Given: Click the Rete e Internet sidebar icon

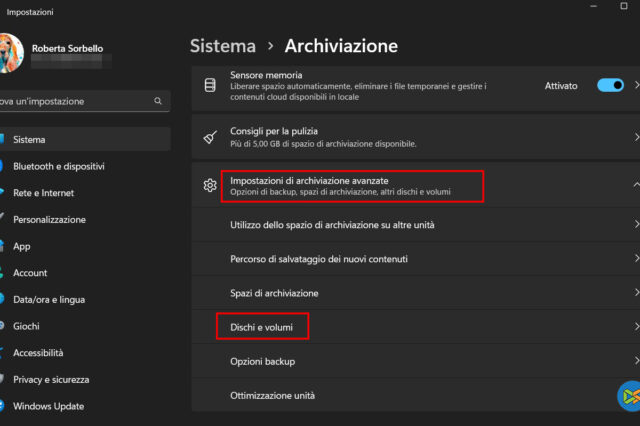Looking at the screenshot, I should coord(3,193).
